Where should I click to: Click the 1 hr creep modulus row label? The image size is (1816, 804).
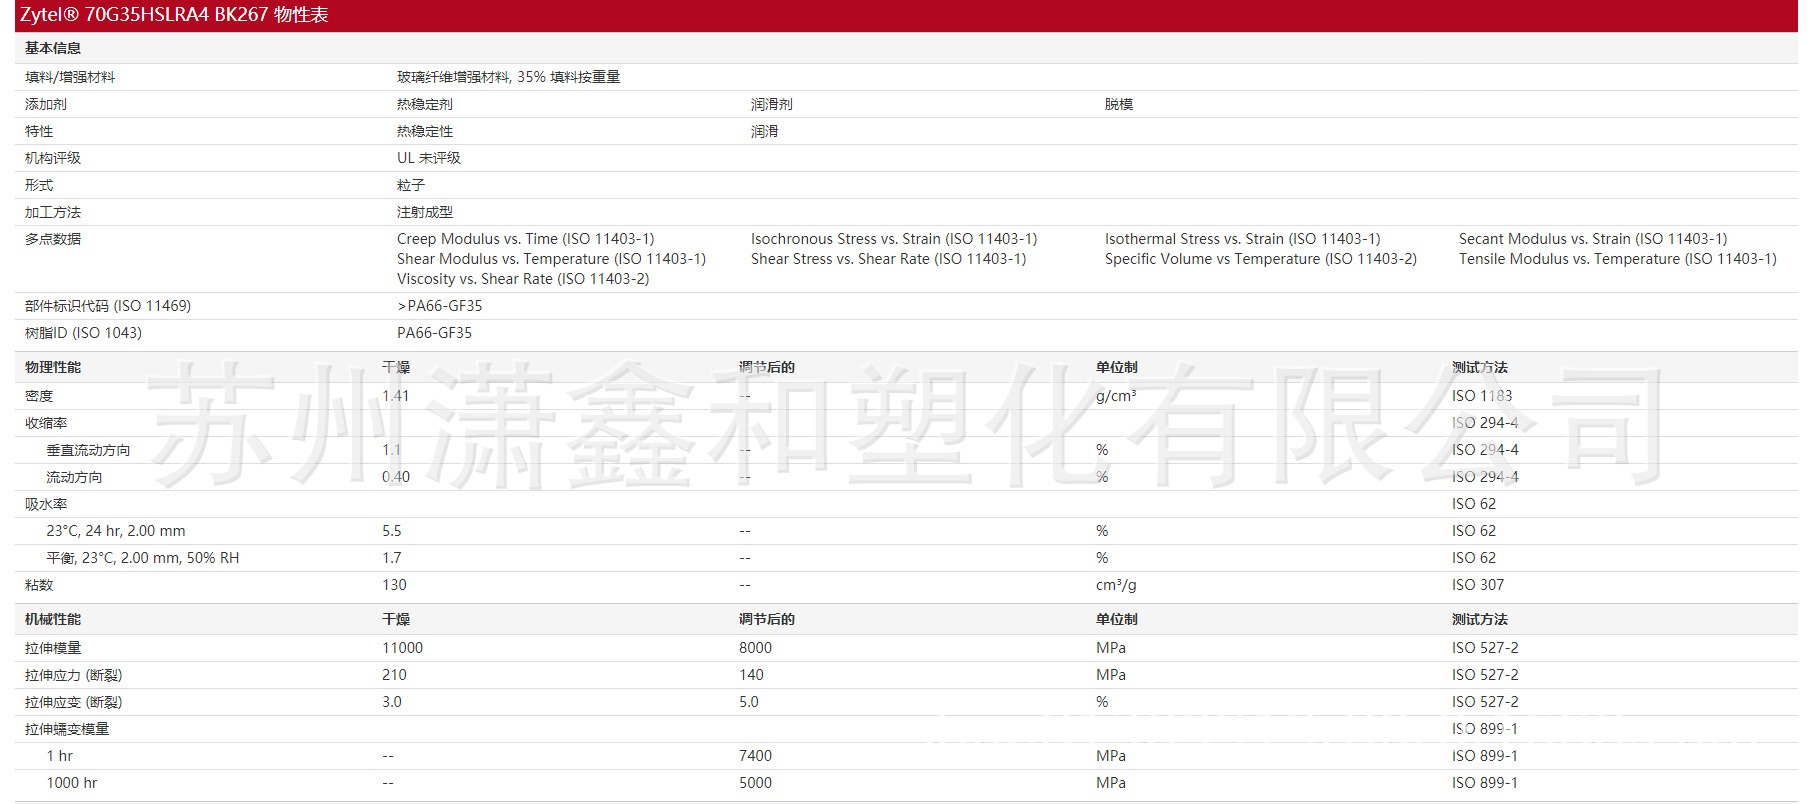[59, 756]
